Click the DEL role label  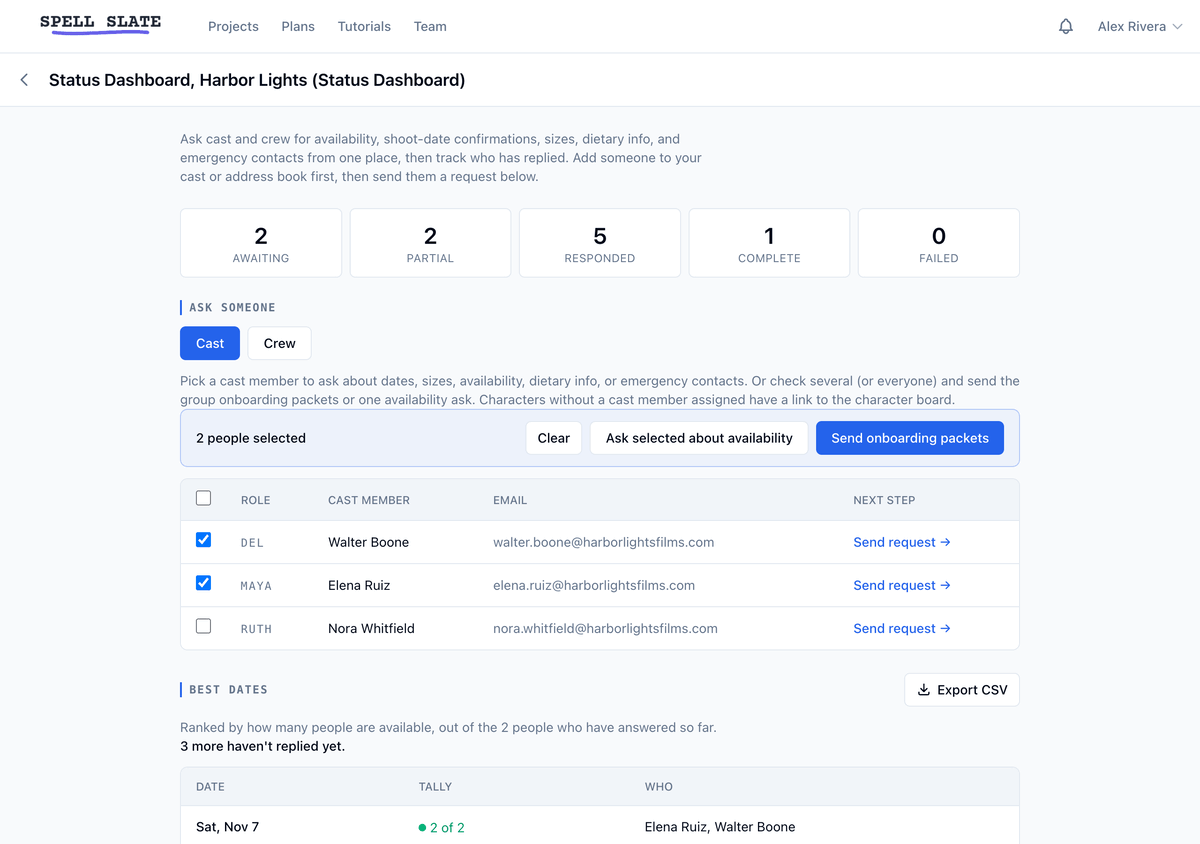pos(252,543)
